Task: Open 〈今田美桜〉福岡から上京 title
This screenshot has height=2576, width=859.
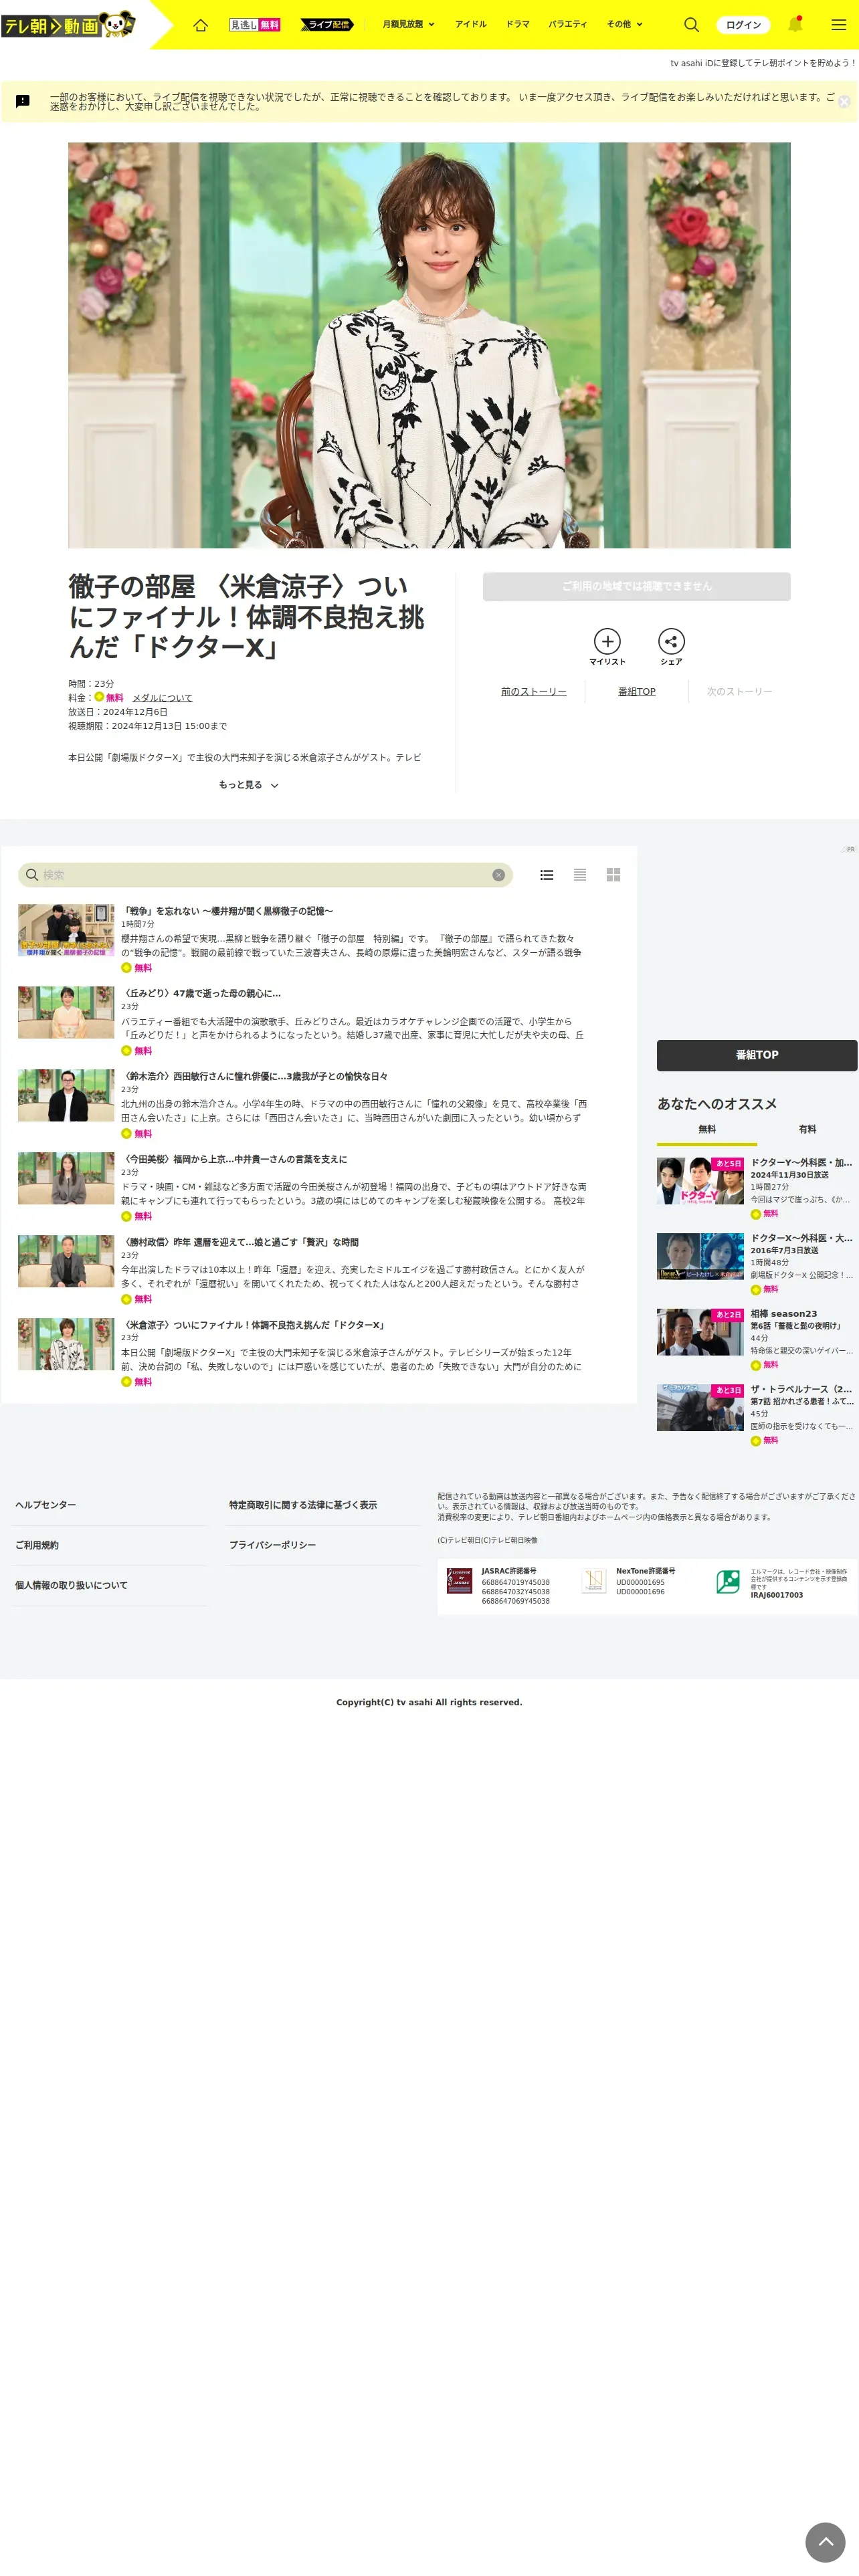Action: click(x=234, y=1160)
